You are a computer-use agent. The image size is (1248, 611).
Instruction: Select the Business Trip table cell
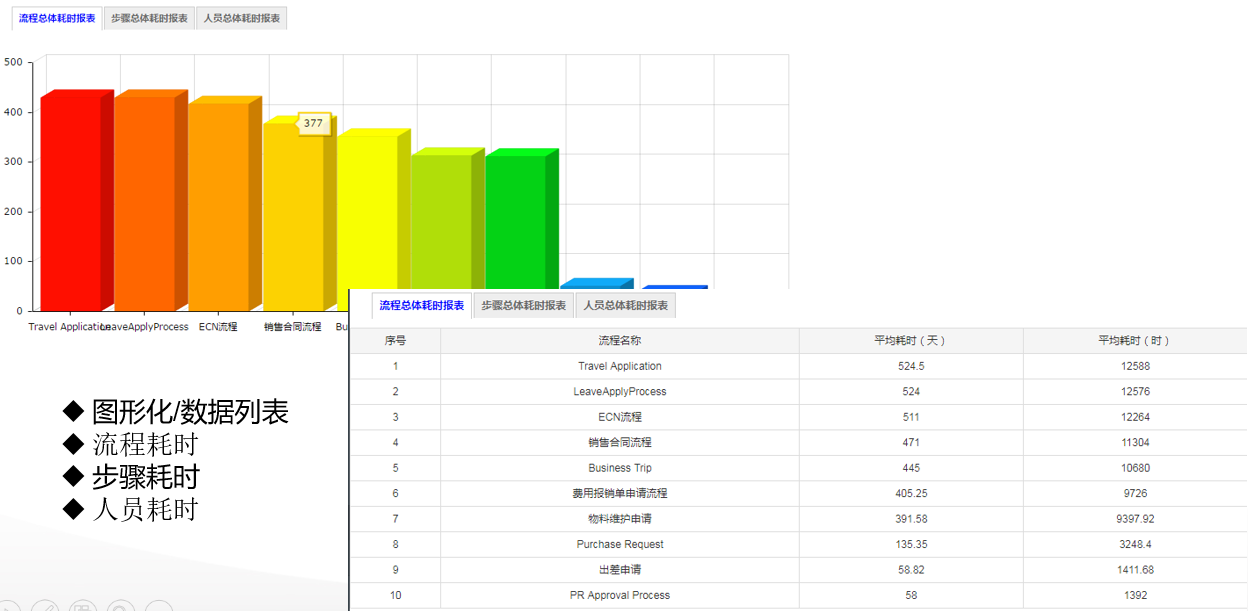coord(620,468)
